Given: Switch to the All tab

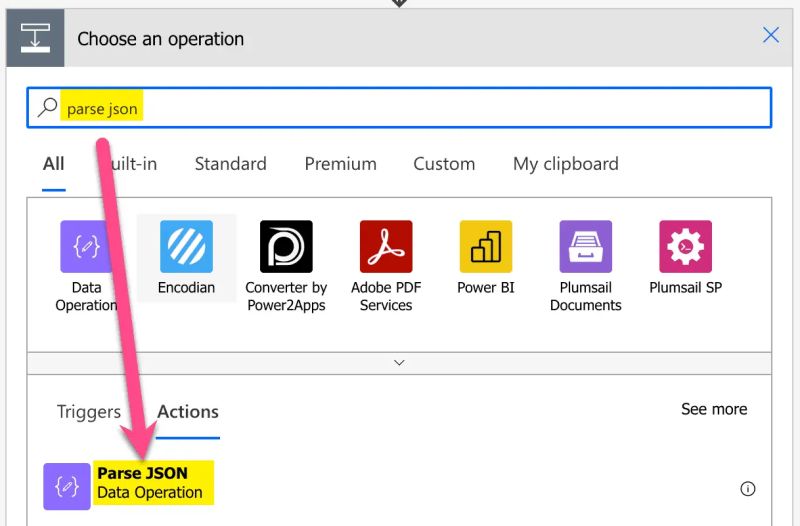Looking at the screenshot, I should coord(54,164).
